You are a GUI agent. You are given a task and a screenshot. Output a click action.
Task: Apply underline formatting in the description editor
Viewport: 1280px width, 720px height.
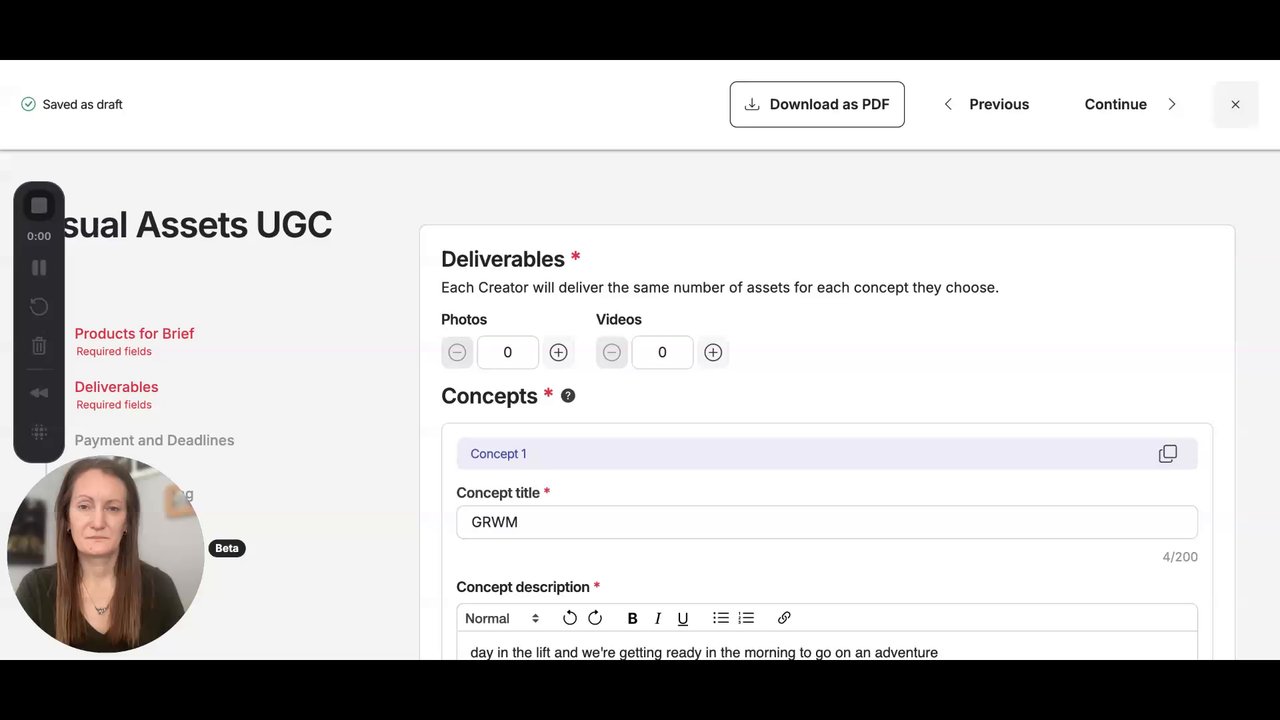tap(683, 618)
